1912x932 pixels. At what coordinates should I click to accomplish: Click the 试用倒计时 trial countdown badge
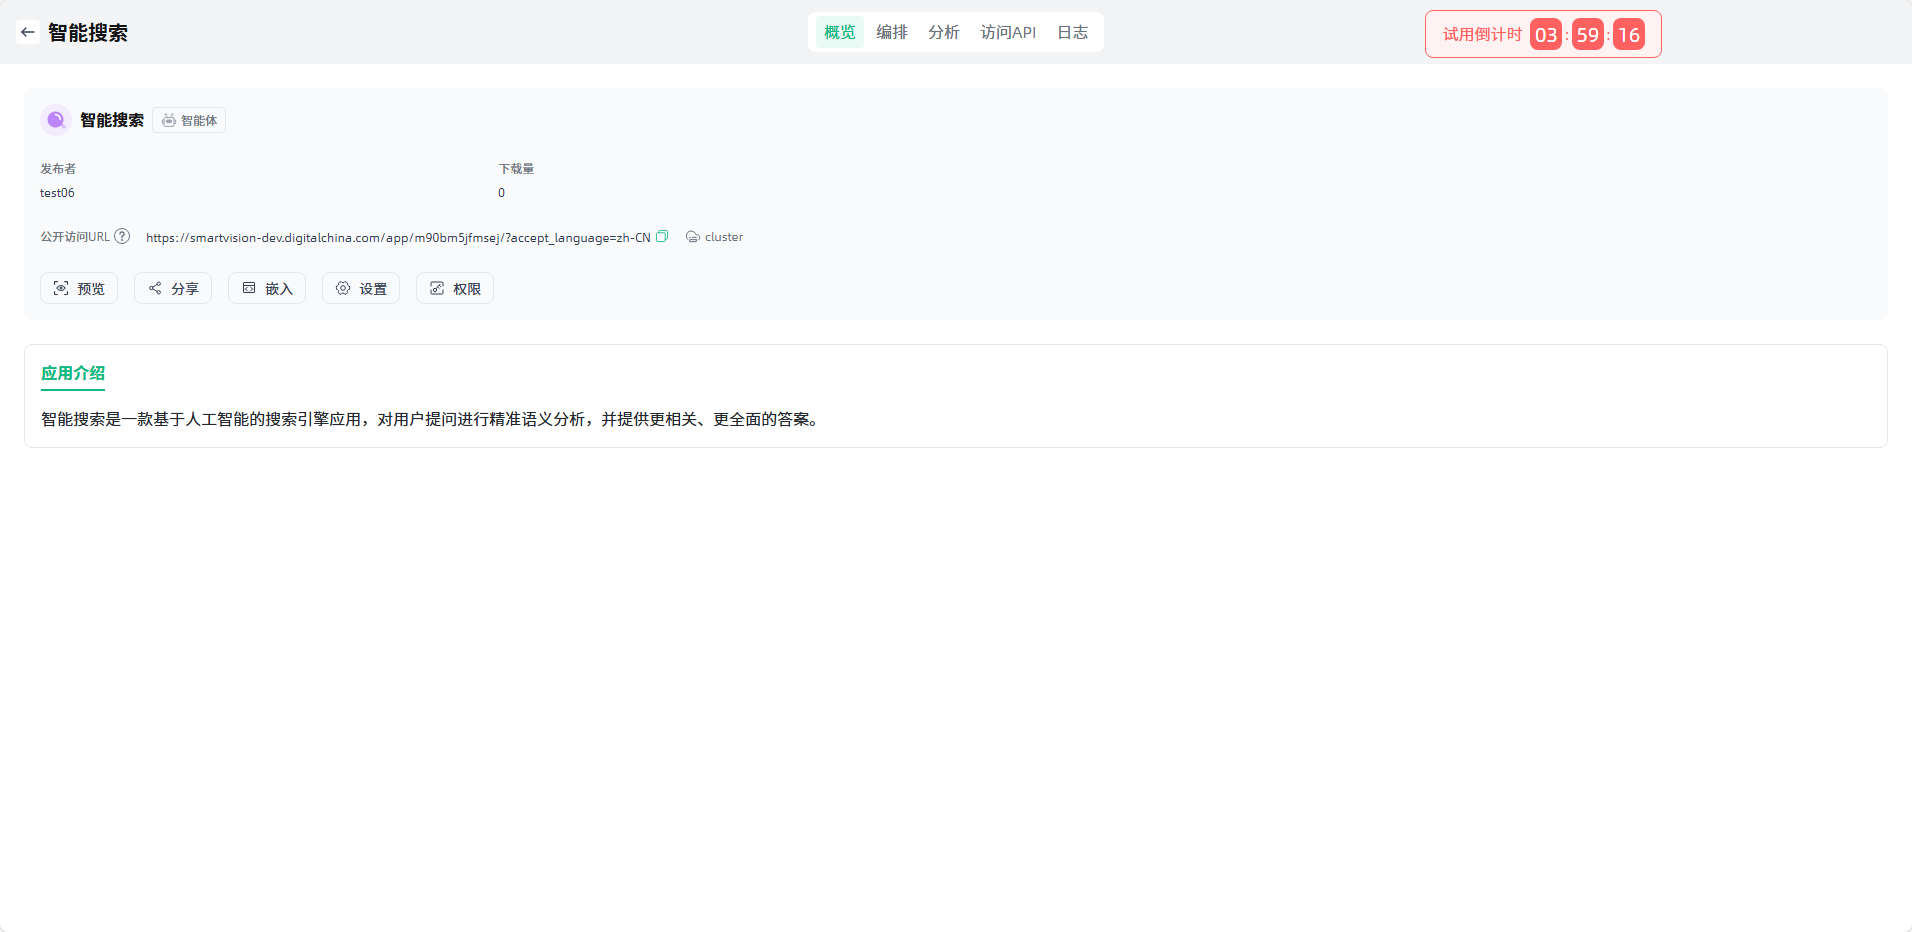coord(1542,34)
